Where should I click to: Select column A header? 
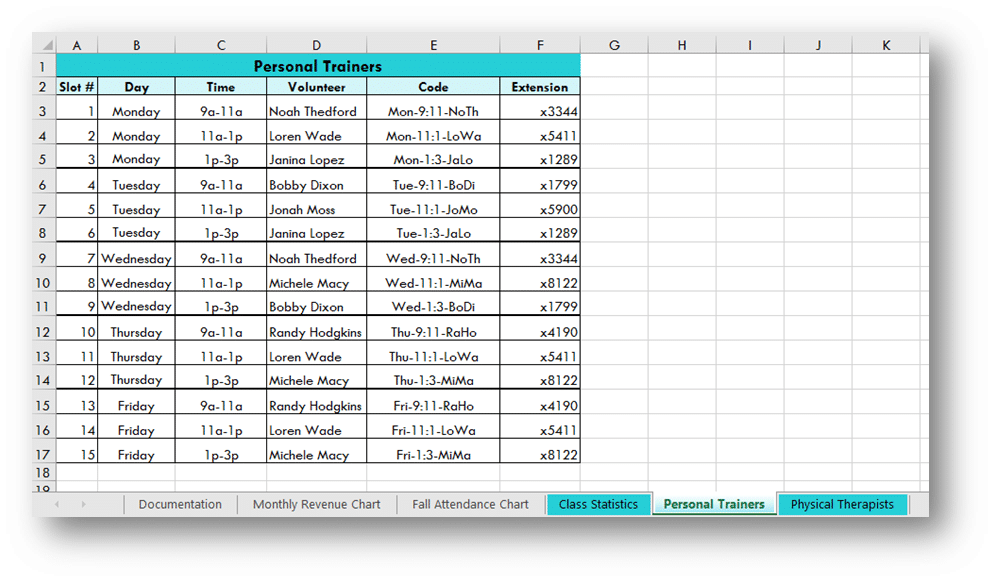(77, 45)
